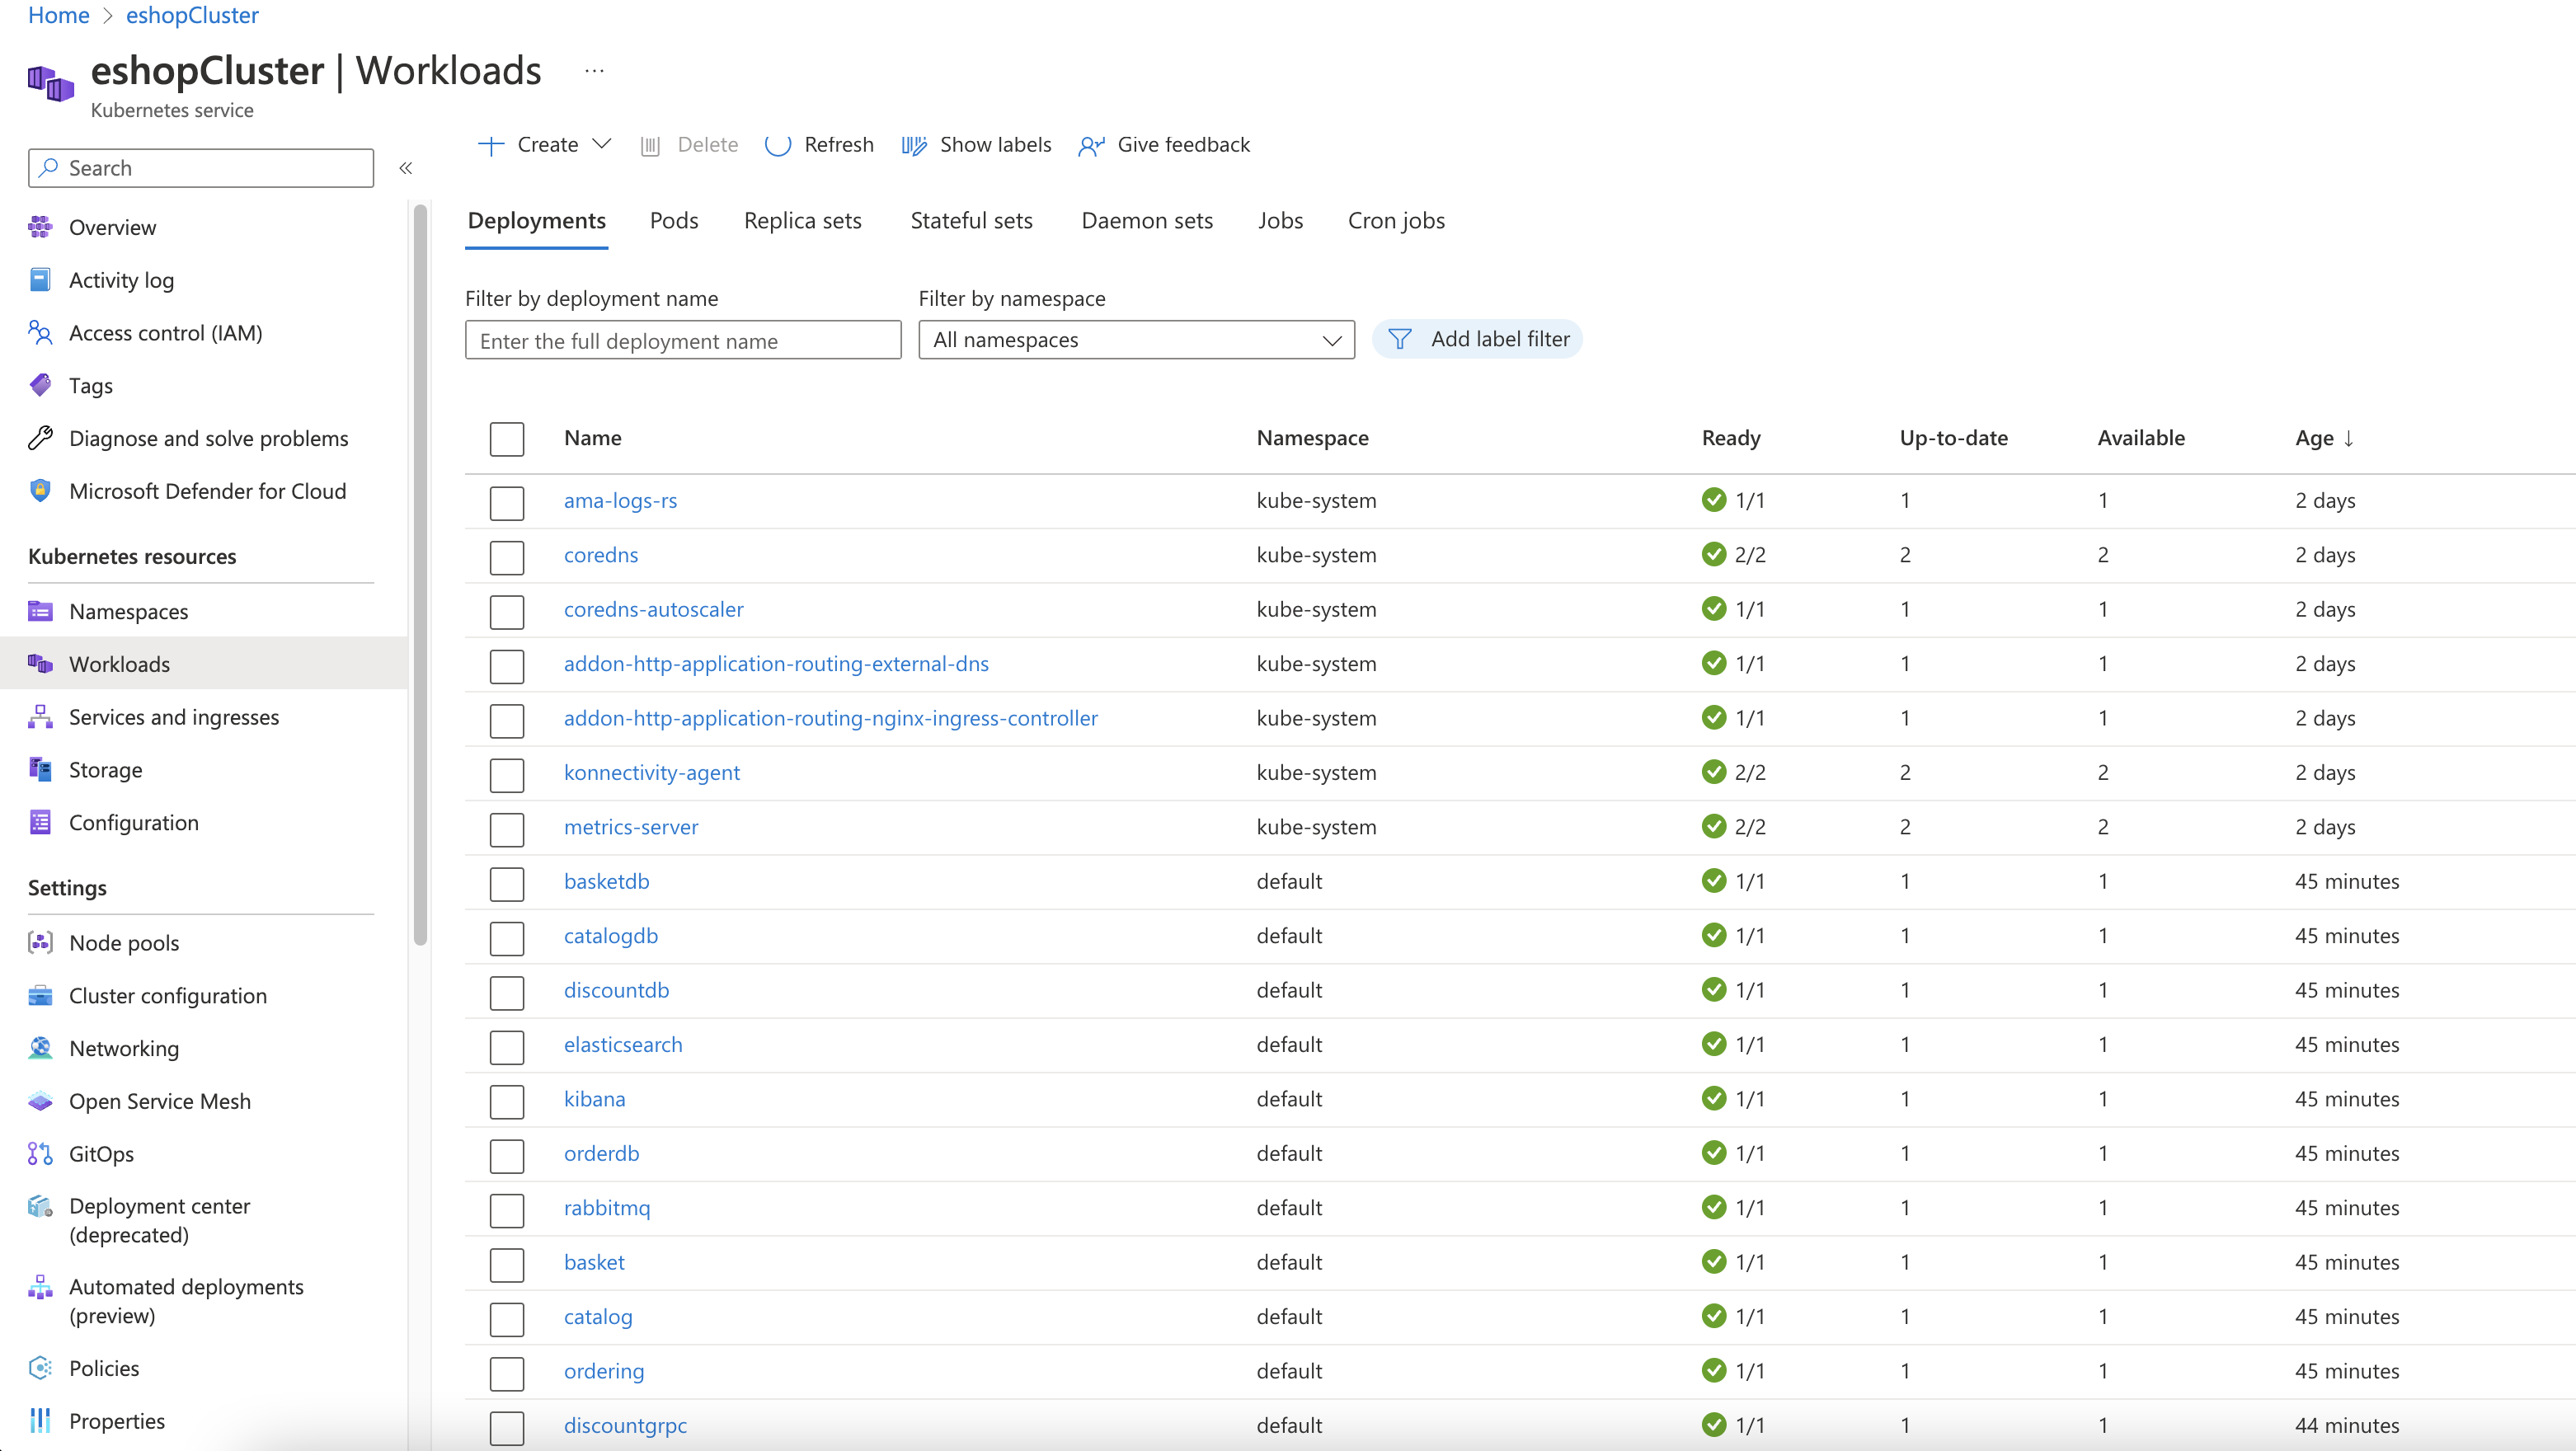Click the Diagnose and solve problems wrench icon

click(x=40, y=438)
